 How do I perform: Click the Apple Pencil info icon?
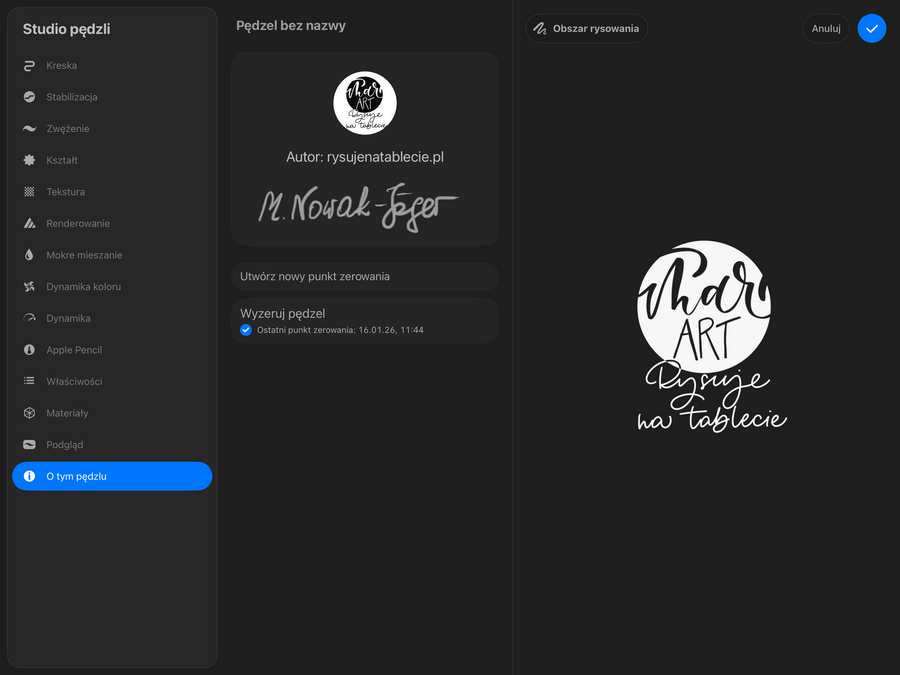(x=29, y=350)
